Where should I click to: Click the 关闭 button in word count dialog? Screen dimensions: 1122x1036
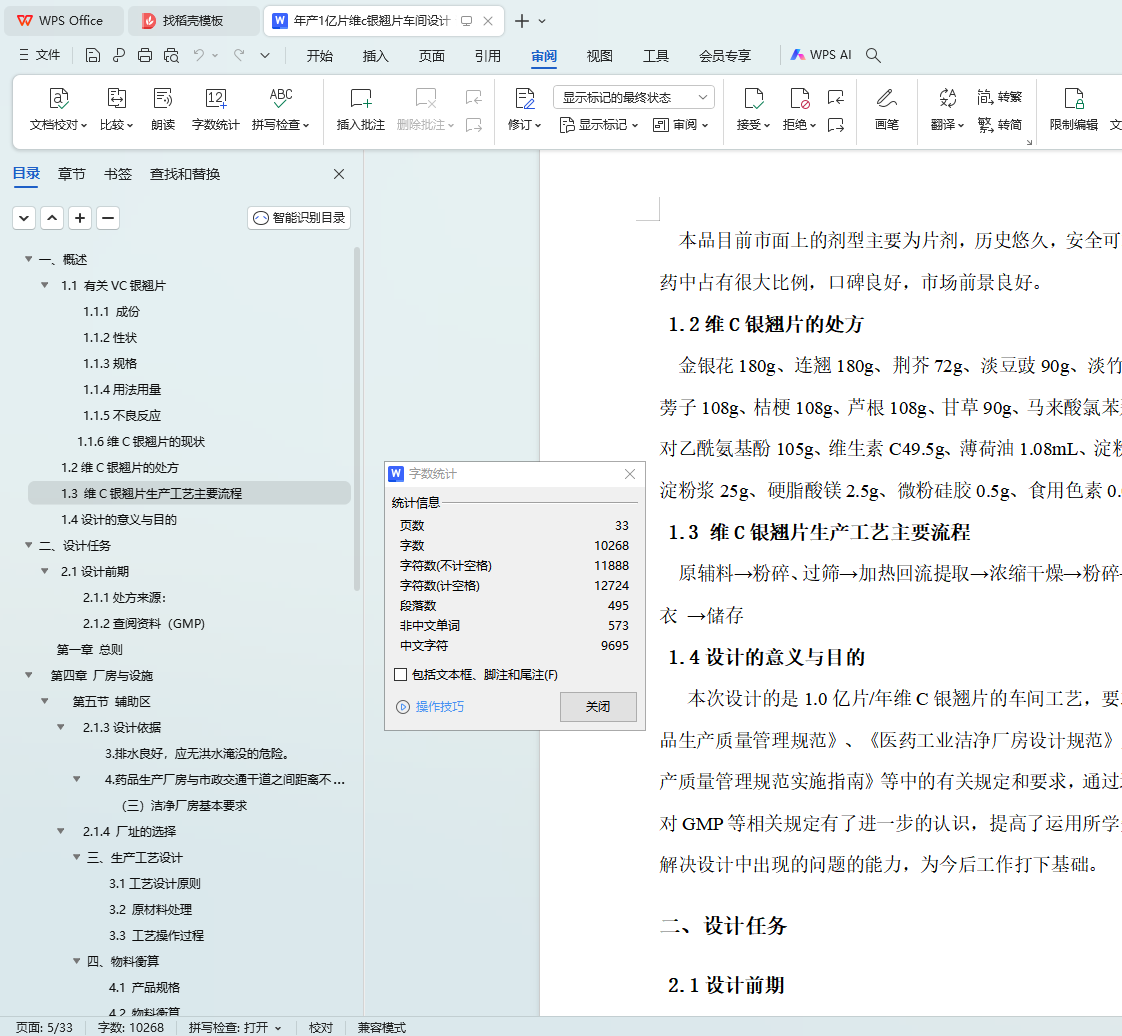(598, 707)
